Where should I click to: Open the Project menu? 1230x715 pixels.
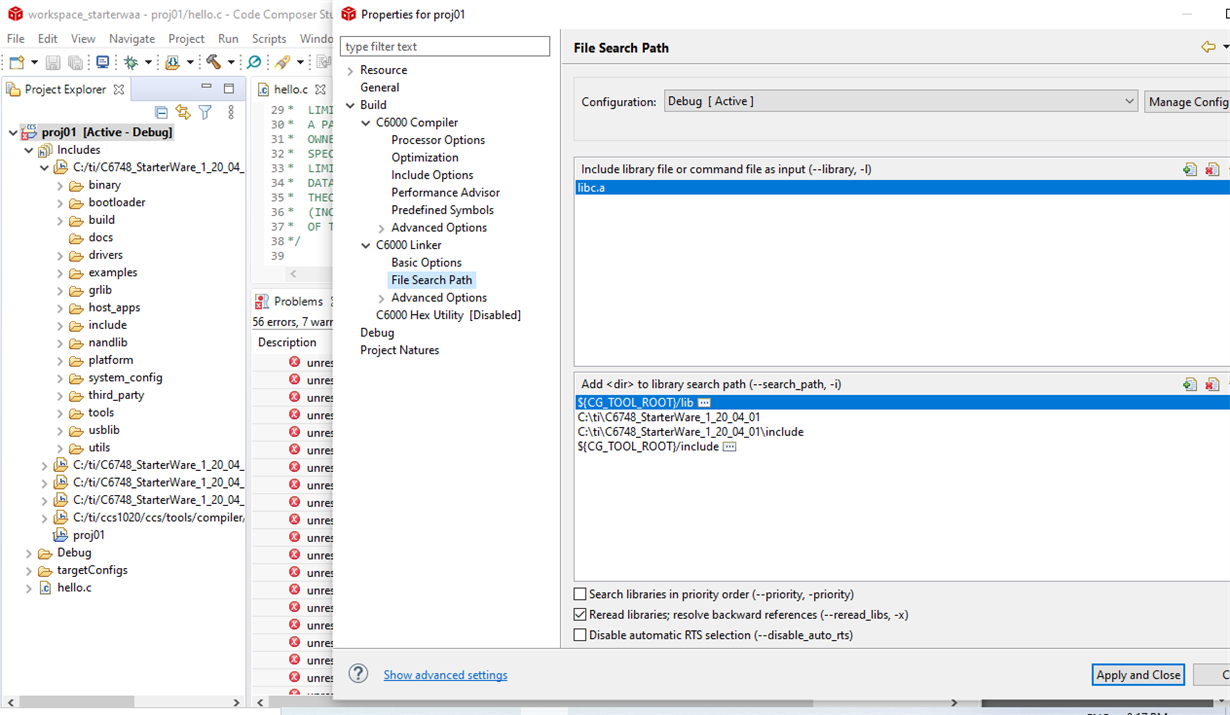[x=186, y=38]
